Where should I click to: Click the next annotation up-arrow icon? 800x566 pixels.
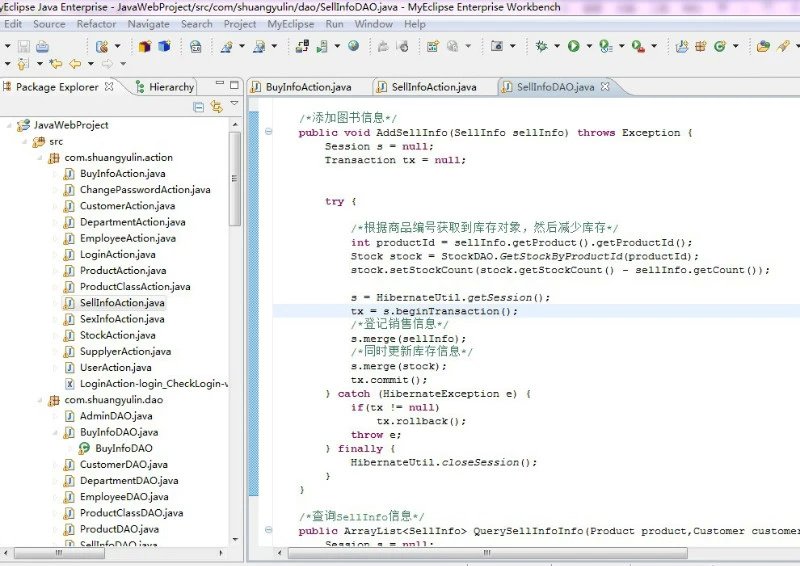(23, 64)
